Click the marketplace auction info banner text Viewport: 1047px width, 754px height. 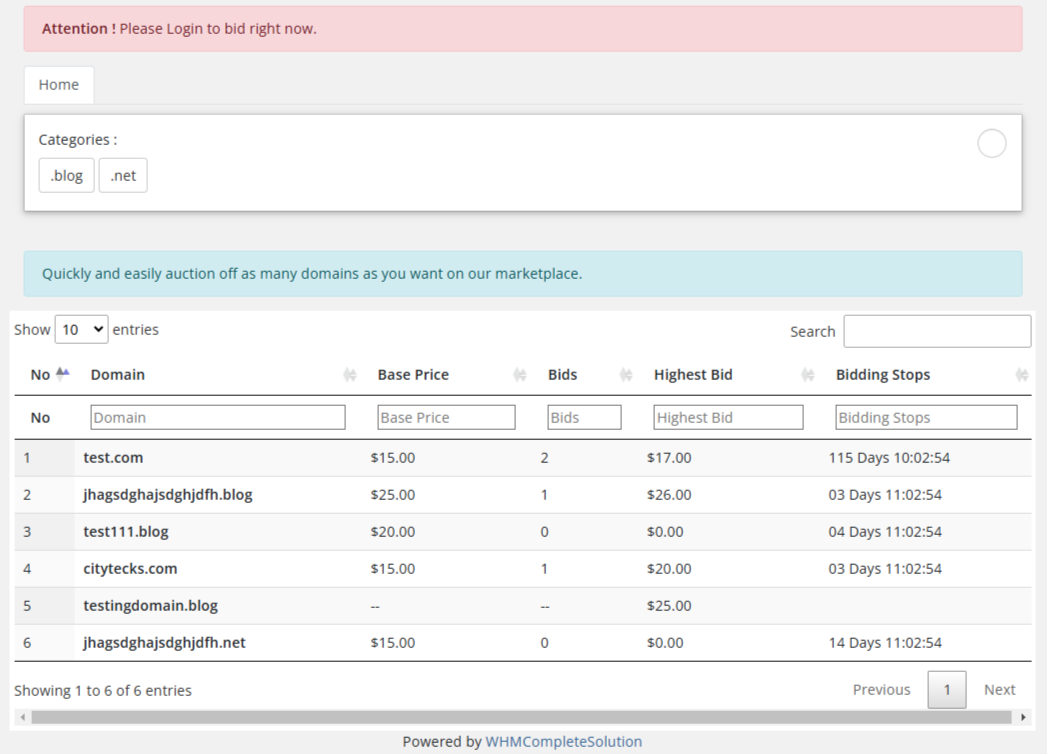pos(312,274)
